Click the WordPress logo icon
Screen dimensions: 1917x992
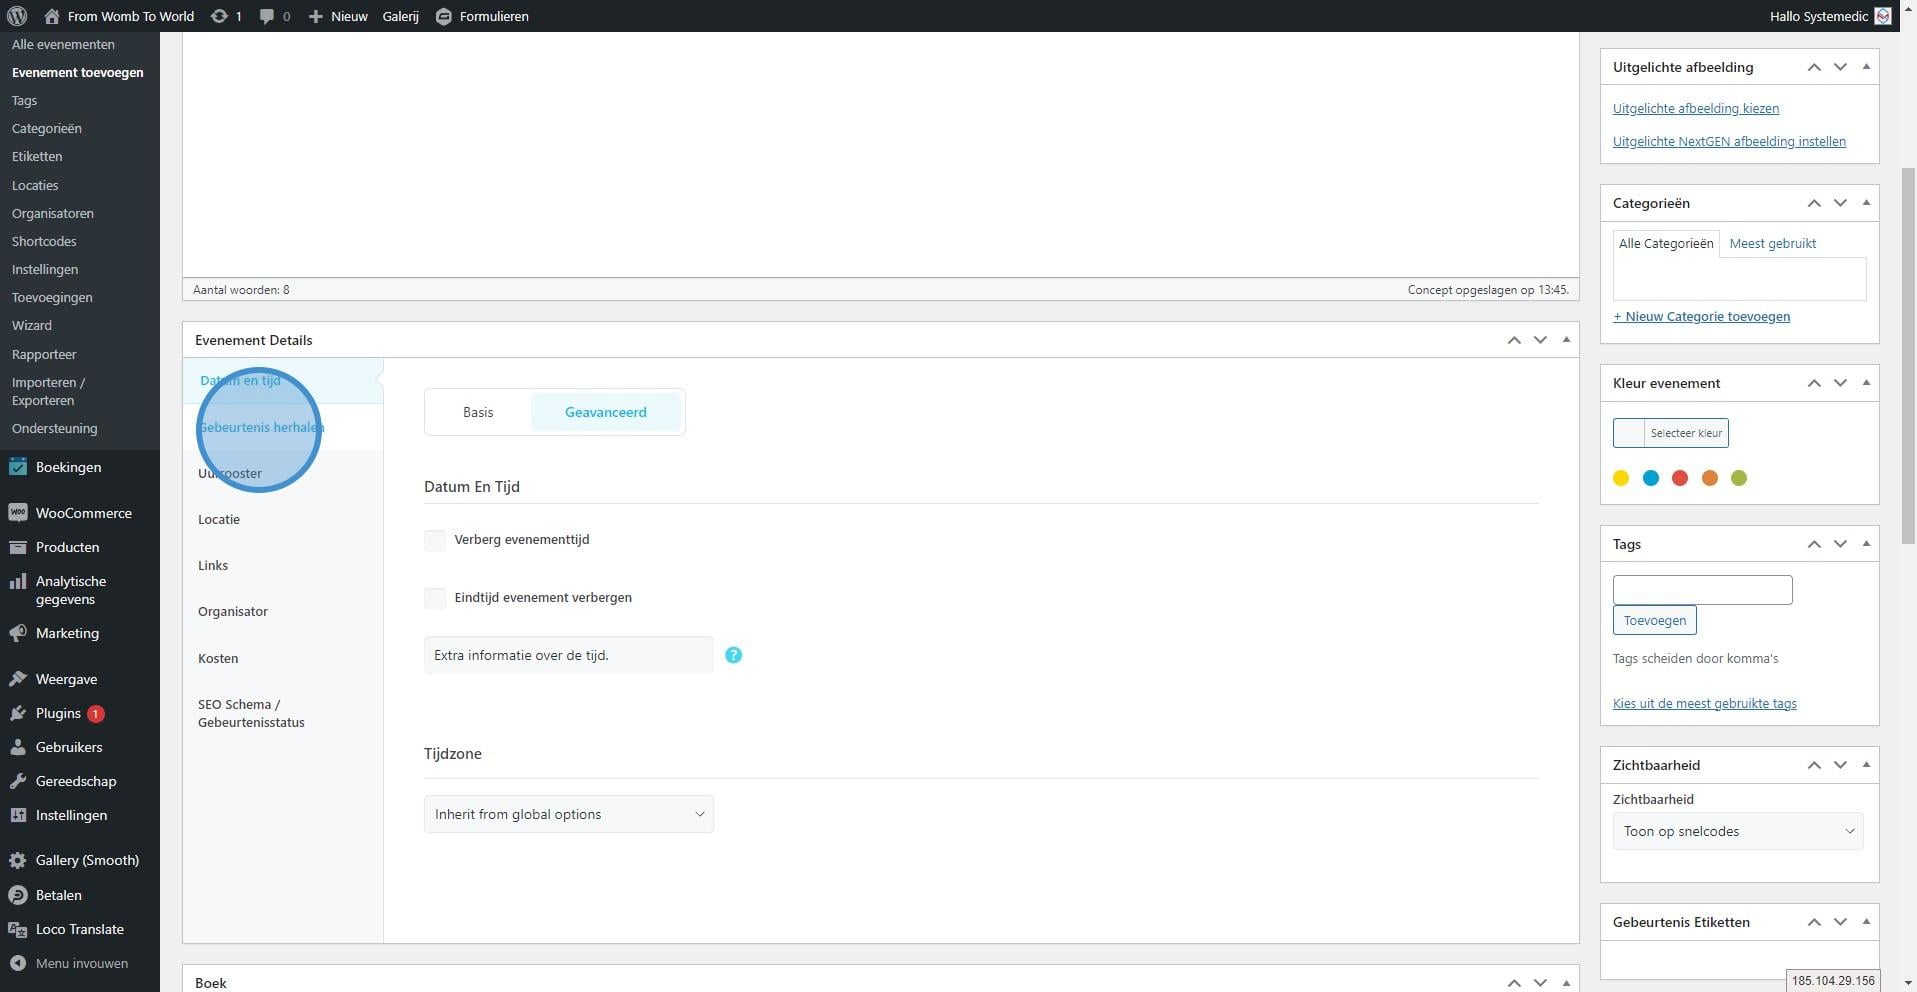(17, 16)
